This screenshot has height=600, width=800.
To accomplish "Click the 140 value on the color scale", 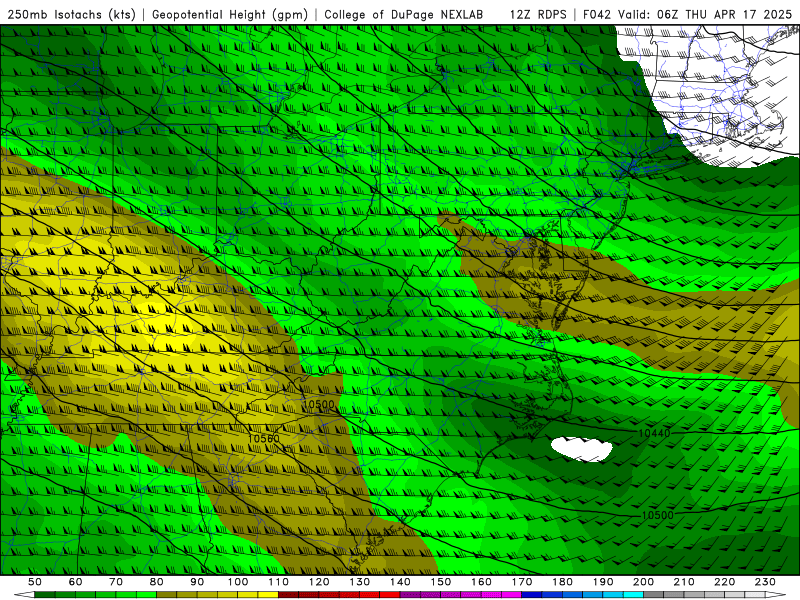I will coord(401,582).
